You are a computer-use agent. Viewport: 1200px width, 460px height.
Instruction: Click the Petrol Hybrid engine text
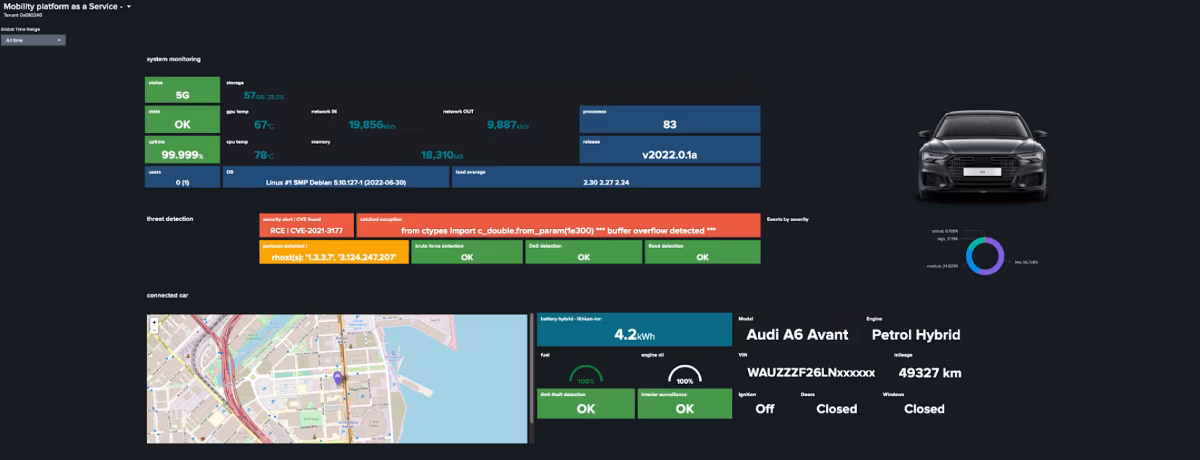pyautogui.click(x=916, y=335)
